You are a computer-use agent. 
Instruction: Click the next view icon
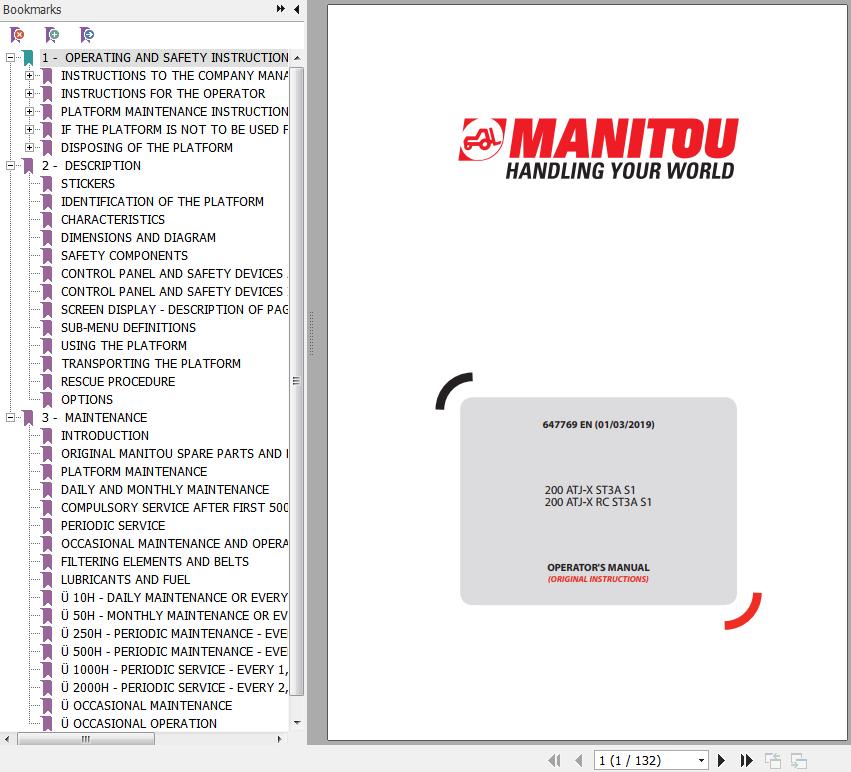798,760
